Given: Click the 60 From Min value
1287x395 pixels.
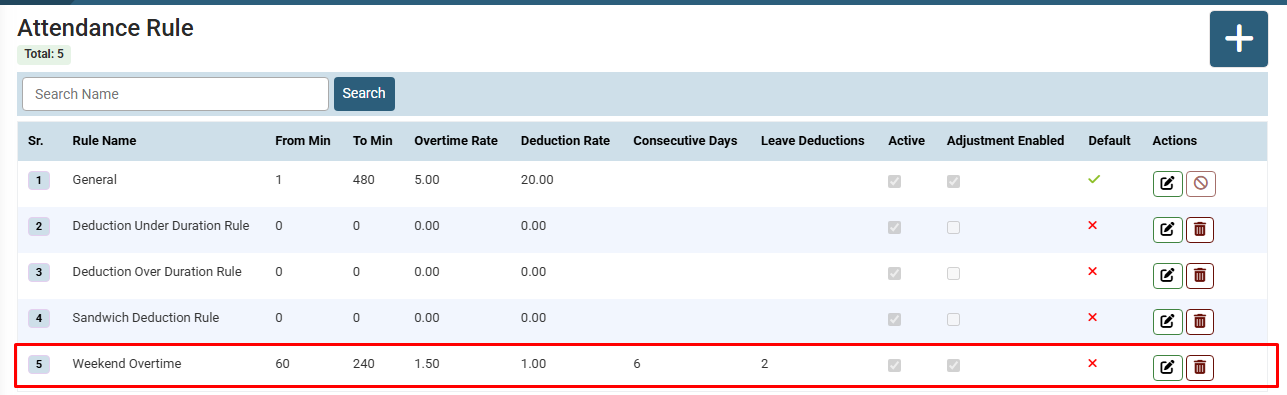Looking at the screenshot, I should click(283, 364).
